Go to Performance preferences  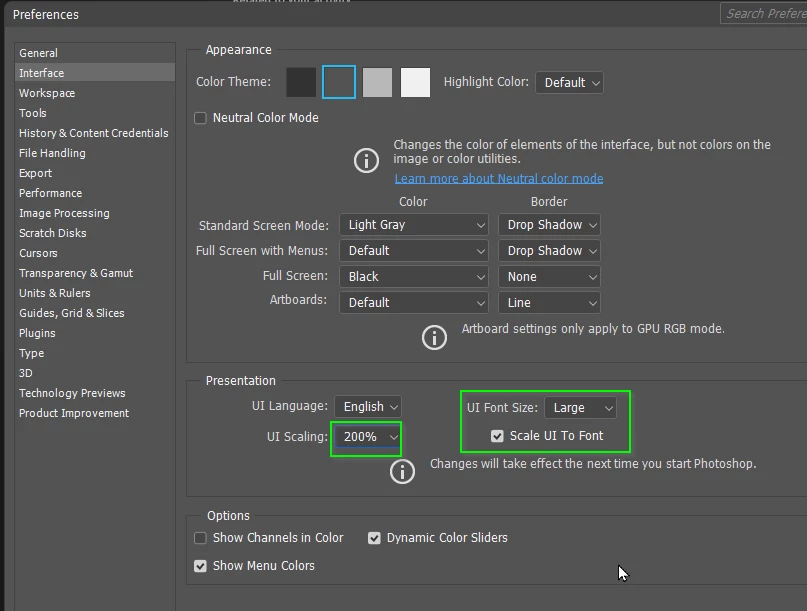(95, 193)
